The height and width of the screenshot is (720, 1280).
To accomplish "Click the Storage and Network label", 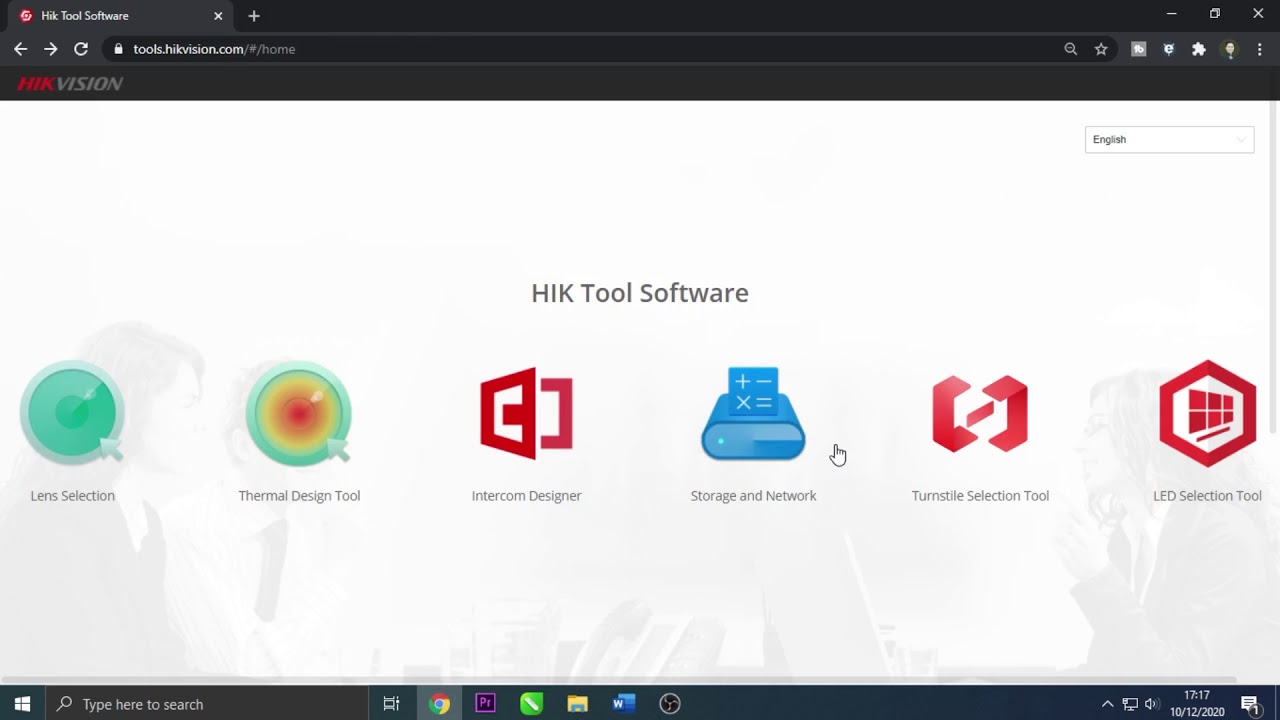I will coord(753,496).
